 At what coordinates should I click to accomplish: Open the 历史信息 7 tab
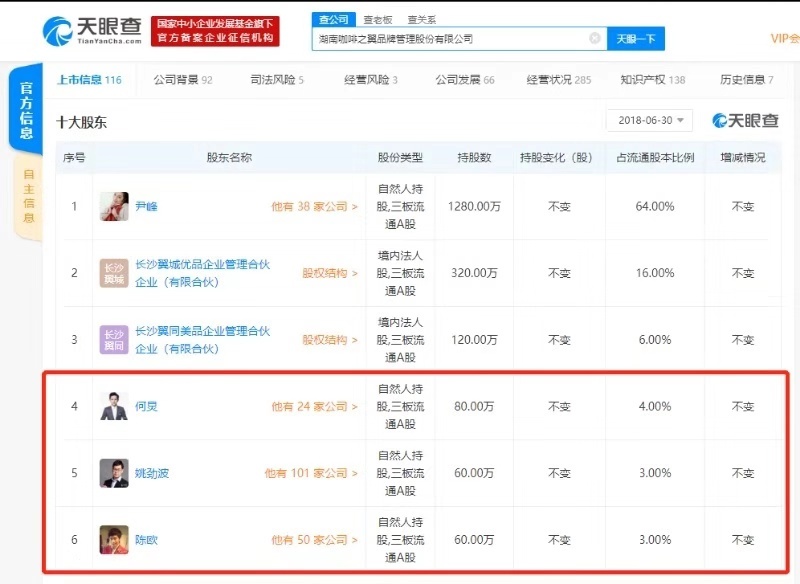(x=746, y=80)
